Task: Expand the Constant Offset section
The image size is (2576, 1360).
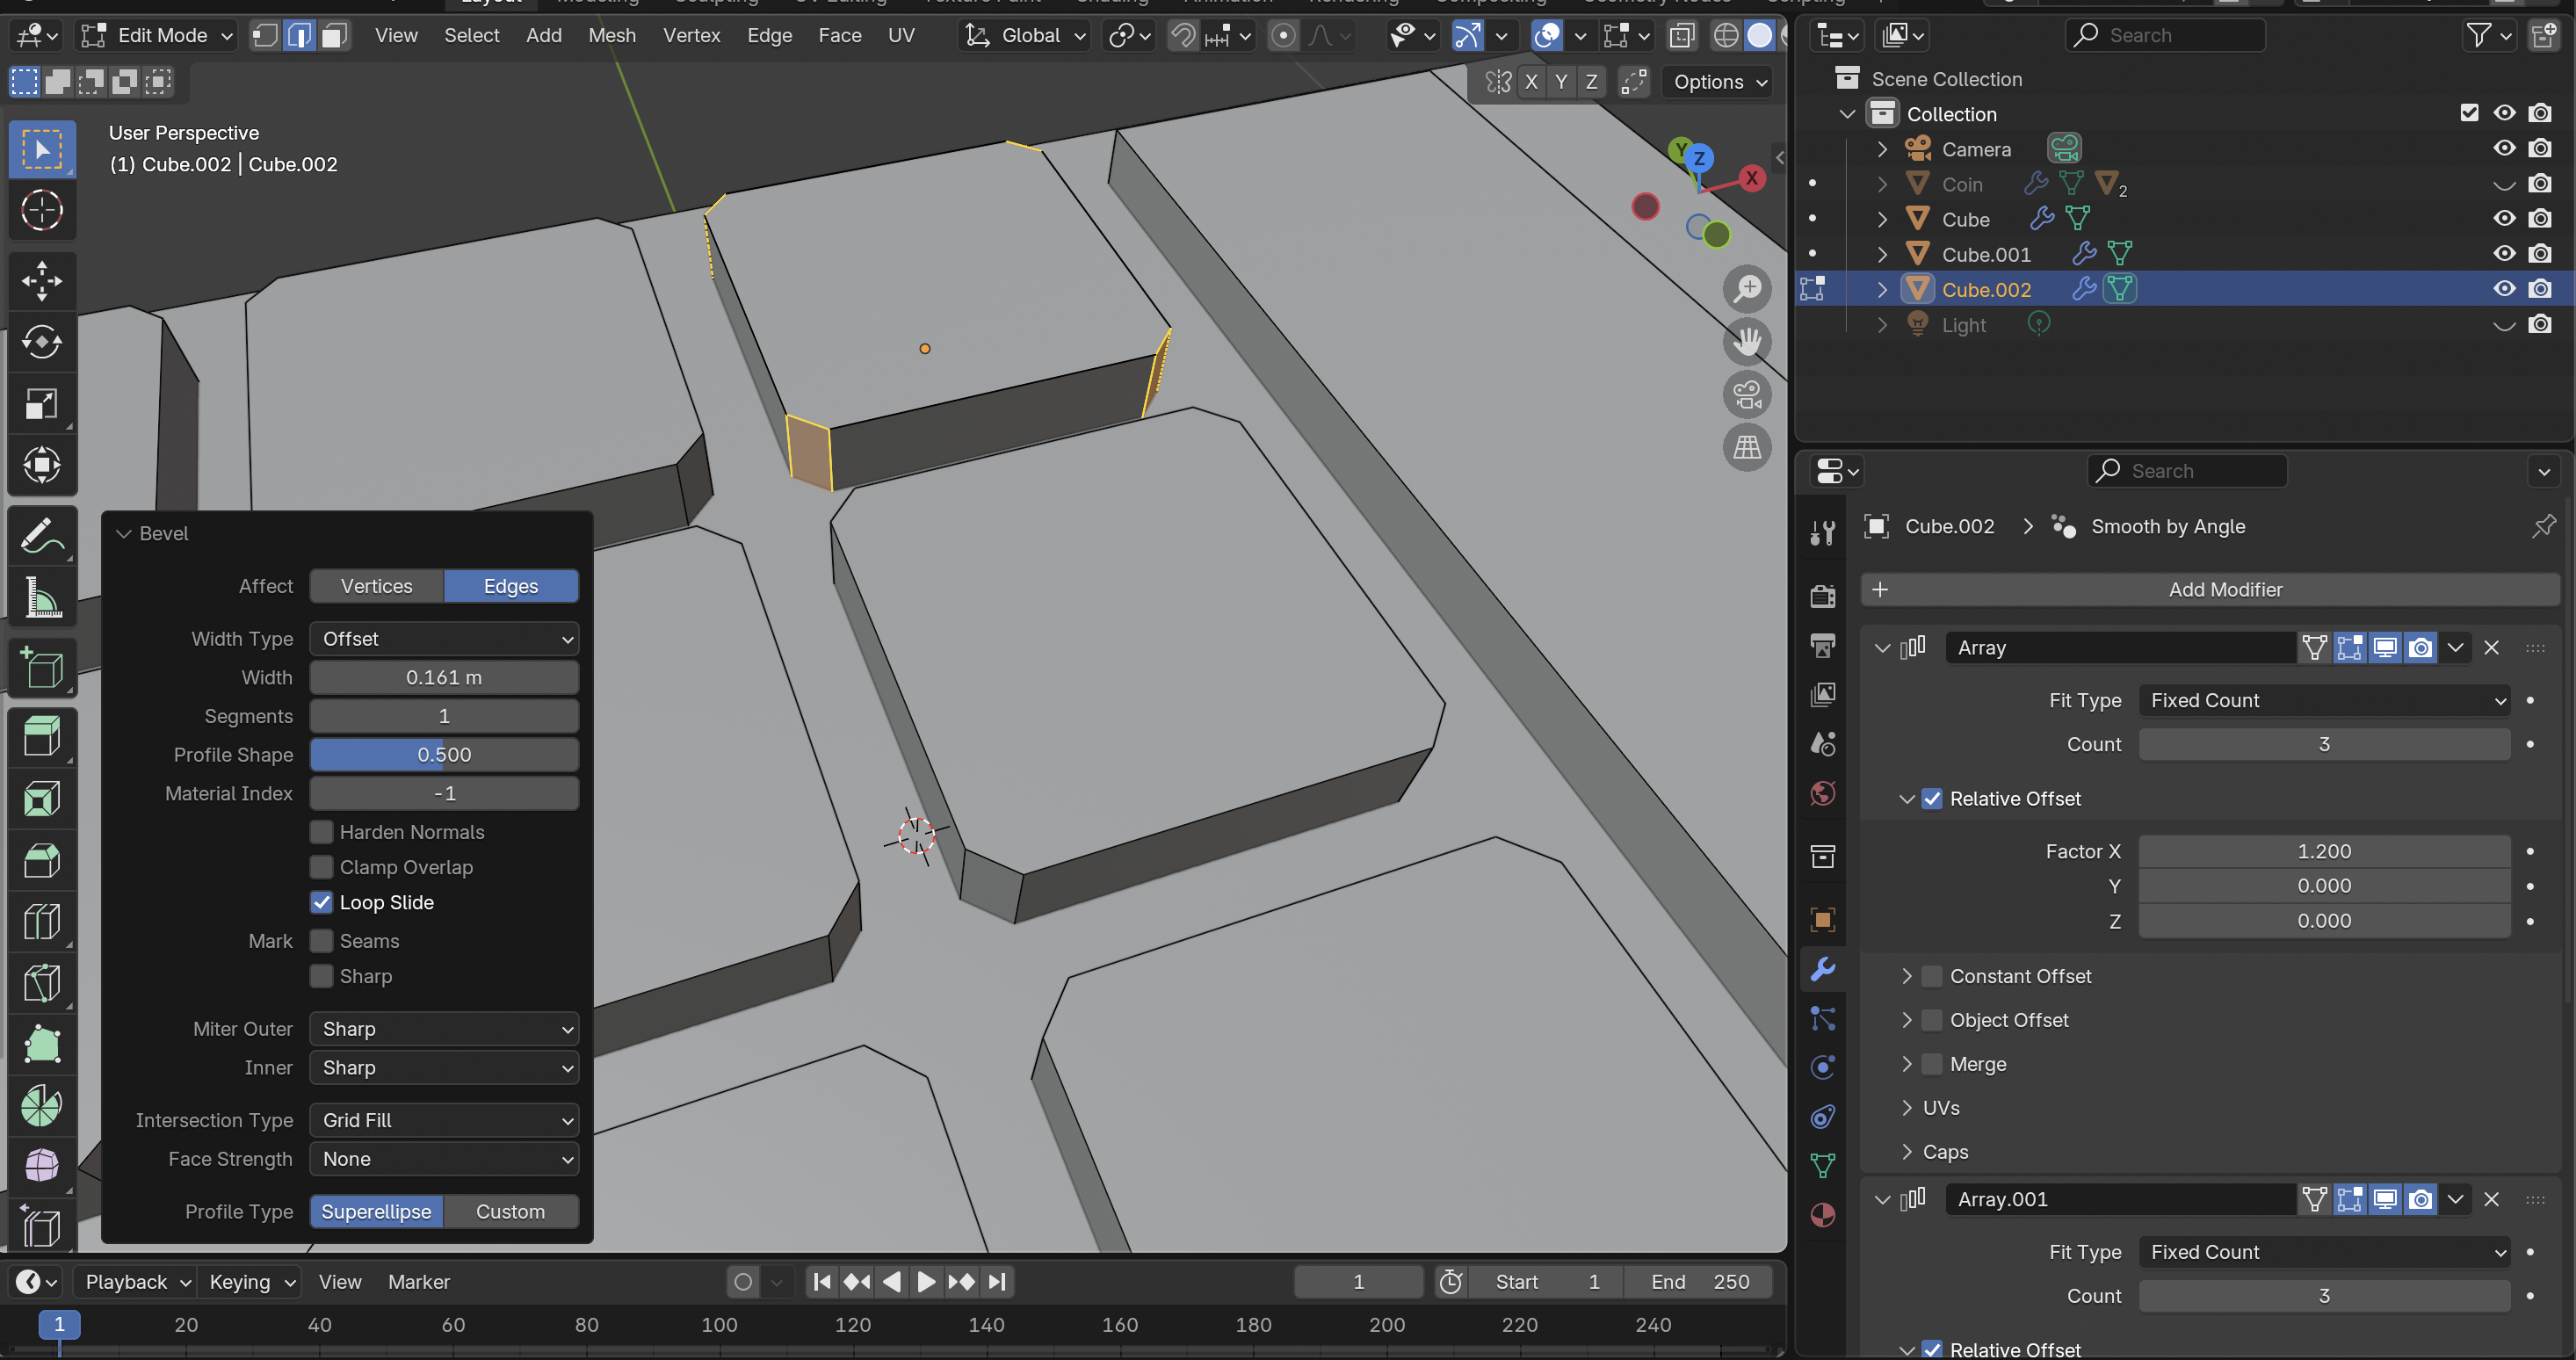Action: [x=1906, y=976]
